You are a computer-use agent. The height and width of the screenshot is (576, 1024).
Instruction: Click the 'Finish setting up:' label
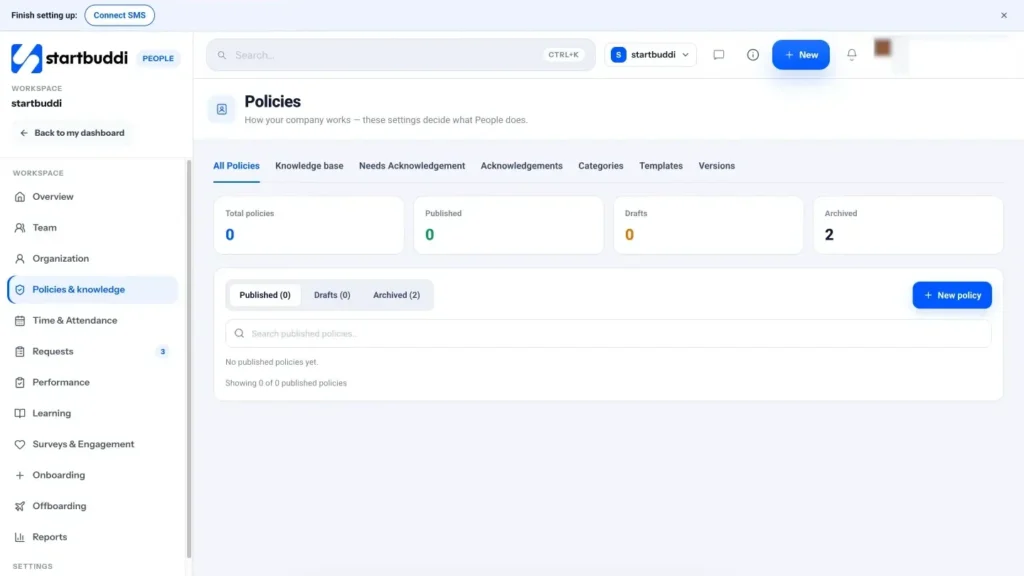(44, 15)
